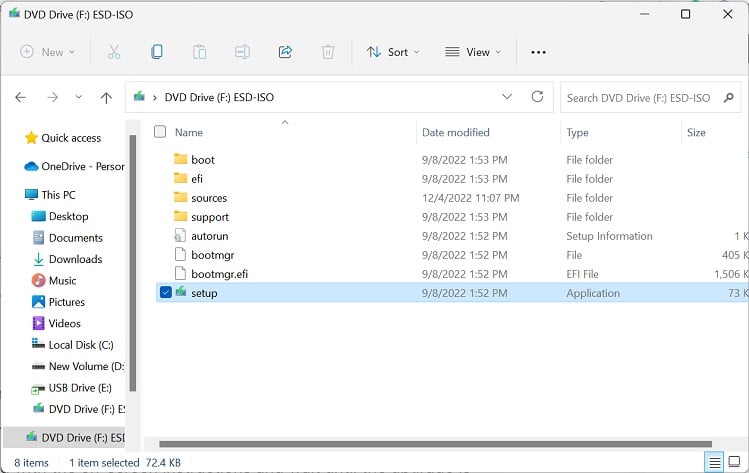Click the Paste clipboard icon
The width and height of the screenshot is (749, 473).
point(199,52)
